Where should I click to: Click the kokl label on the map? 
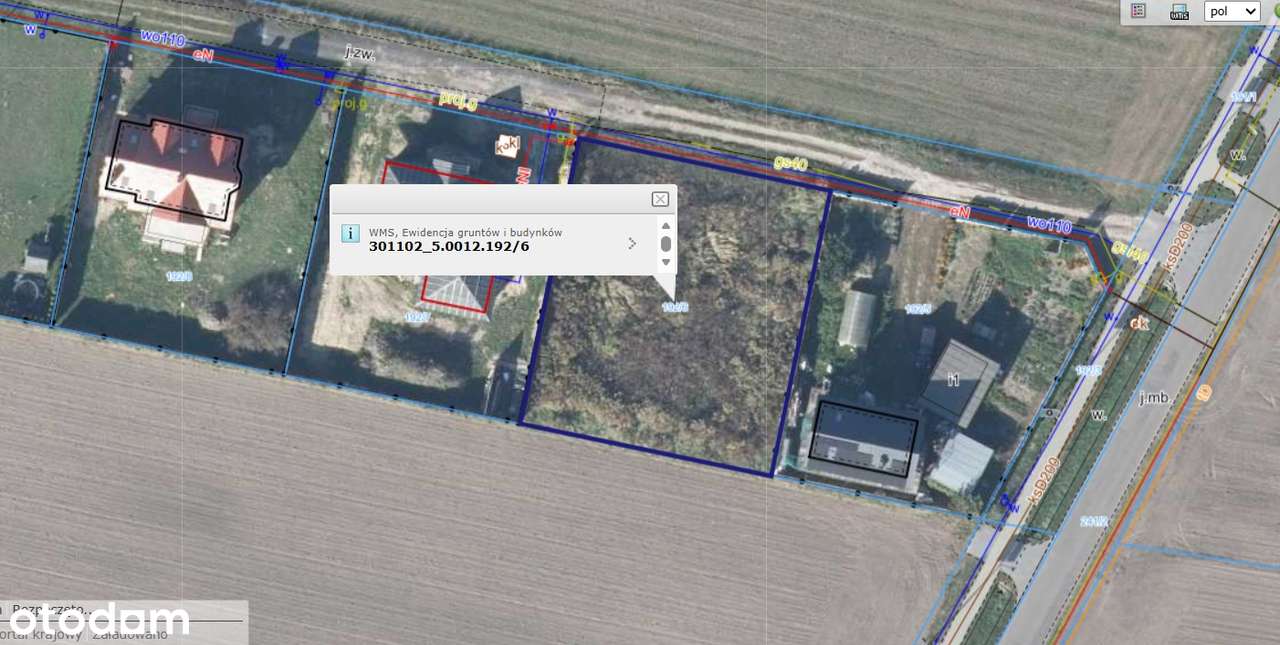(509, 145)
